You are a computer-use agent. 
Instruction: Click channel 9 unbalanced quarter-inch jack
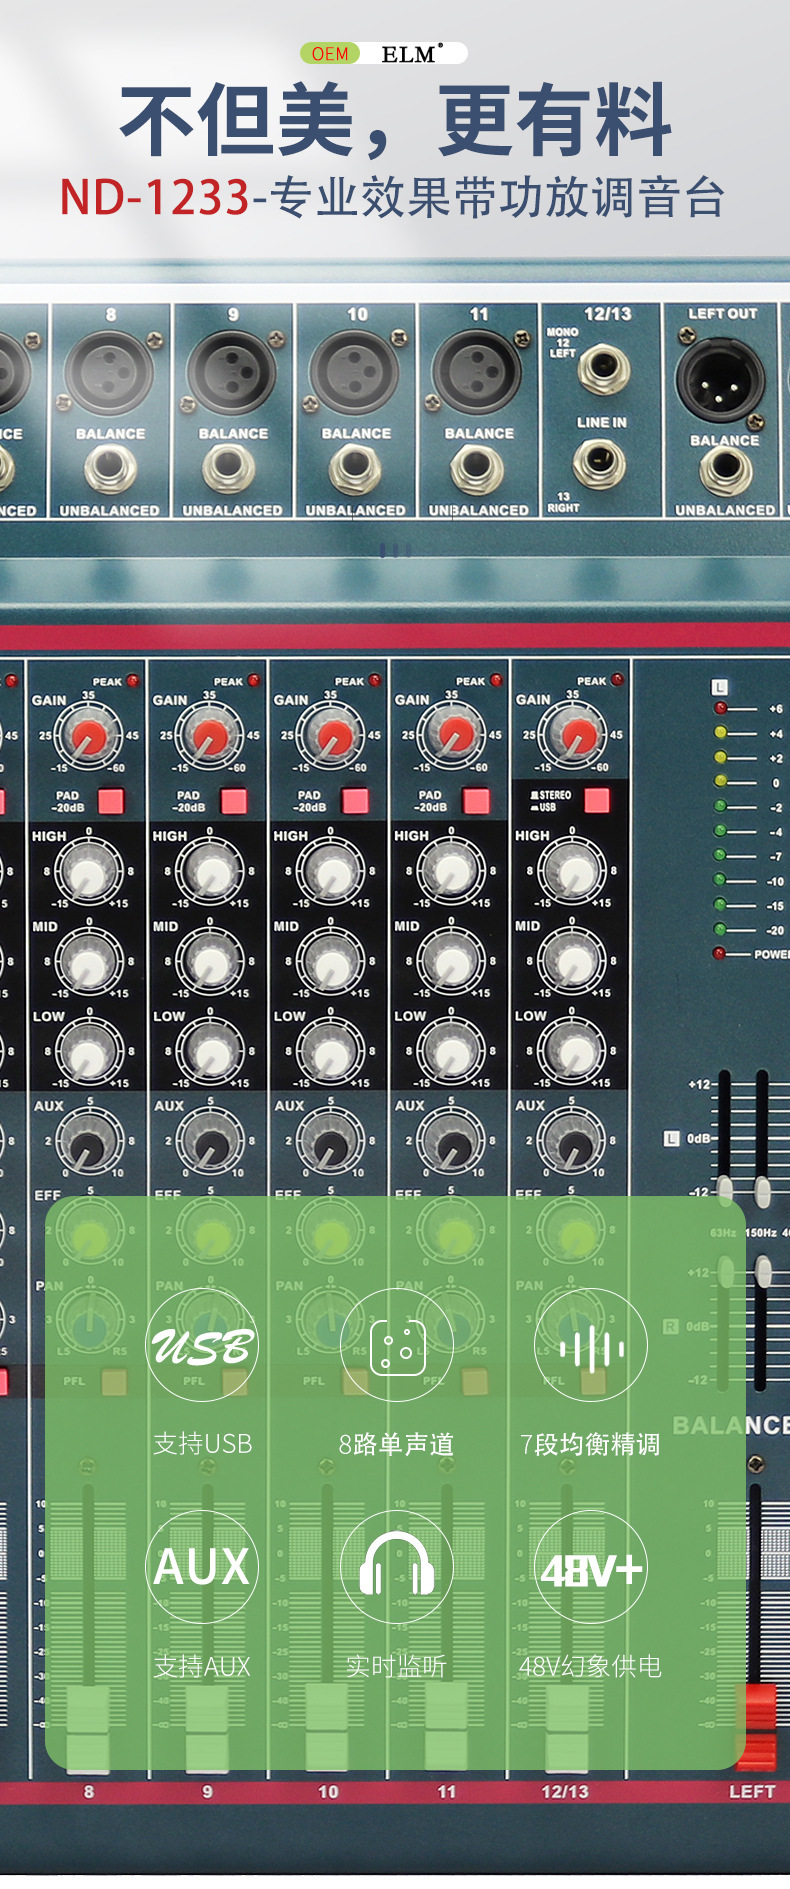point(230,470)
